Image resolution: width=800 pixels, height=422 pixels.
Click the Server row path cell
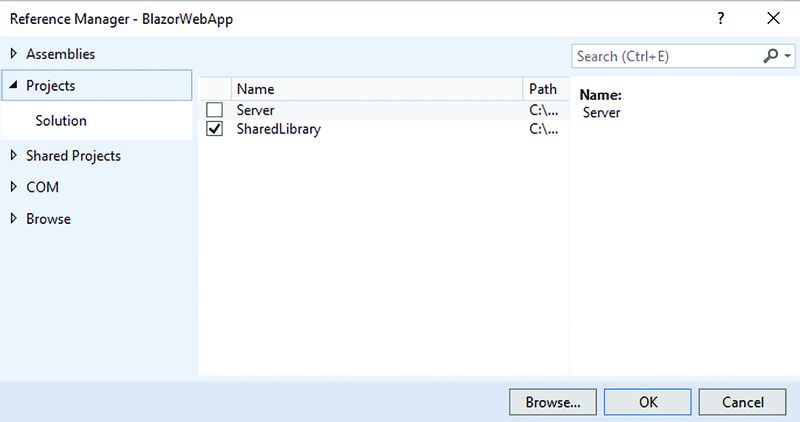543,110
